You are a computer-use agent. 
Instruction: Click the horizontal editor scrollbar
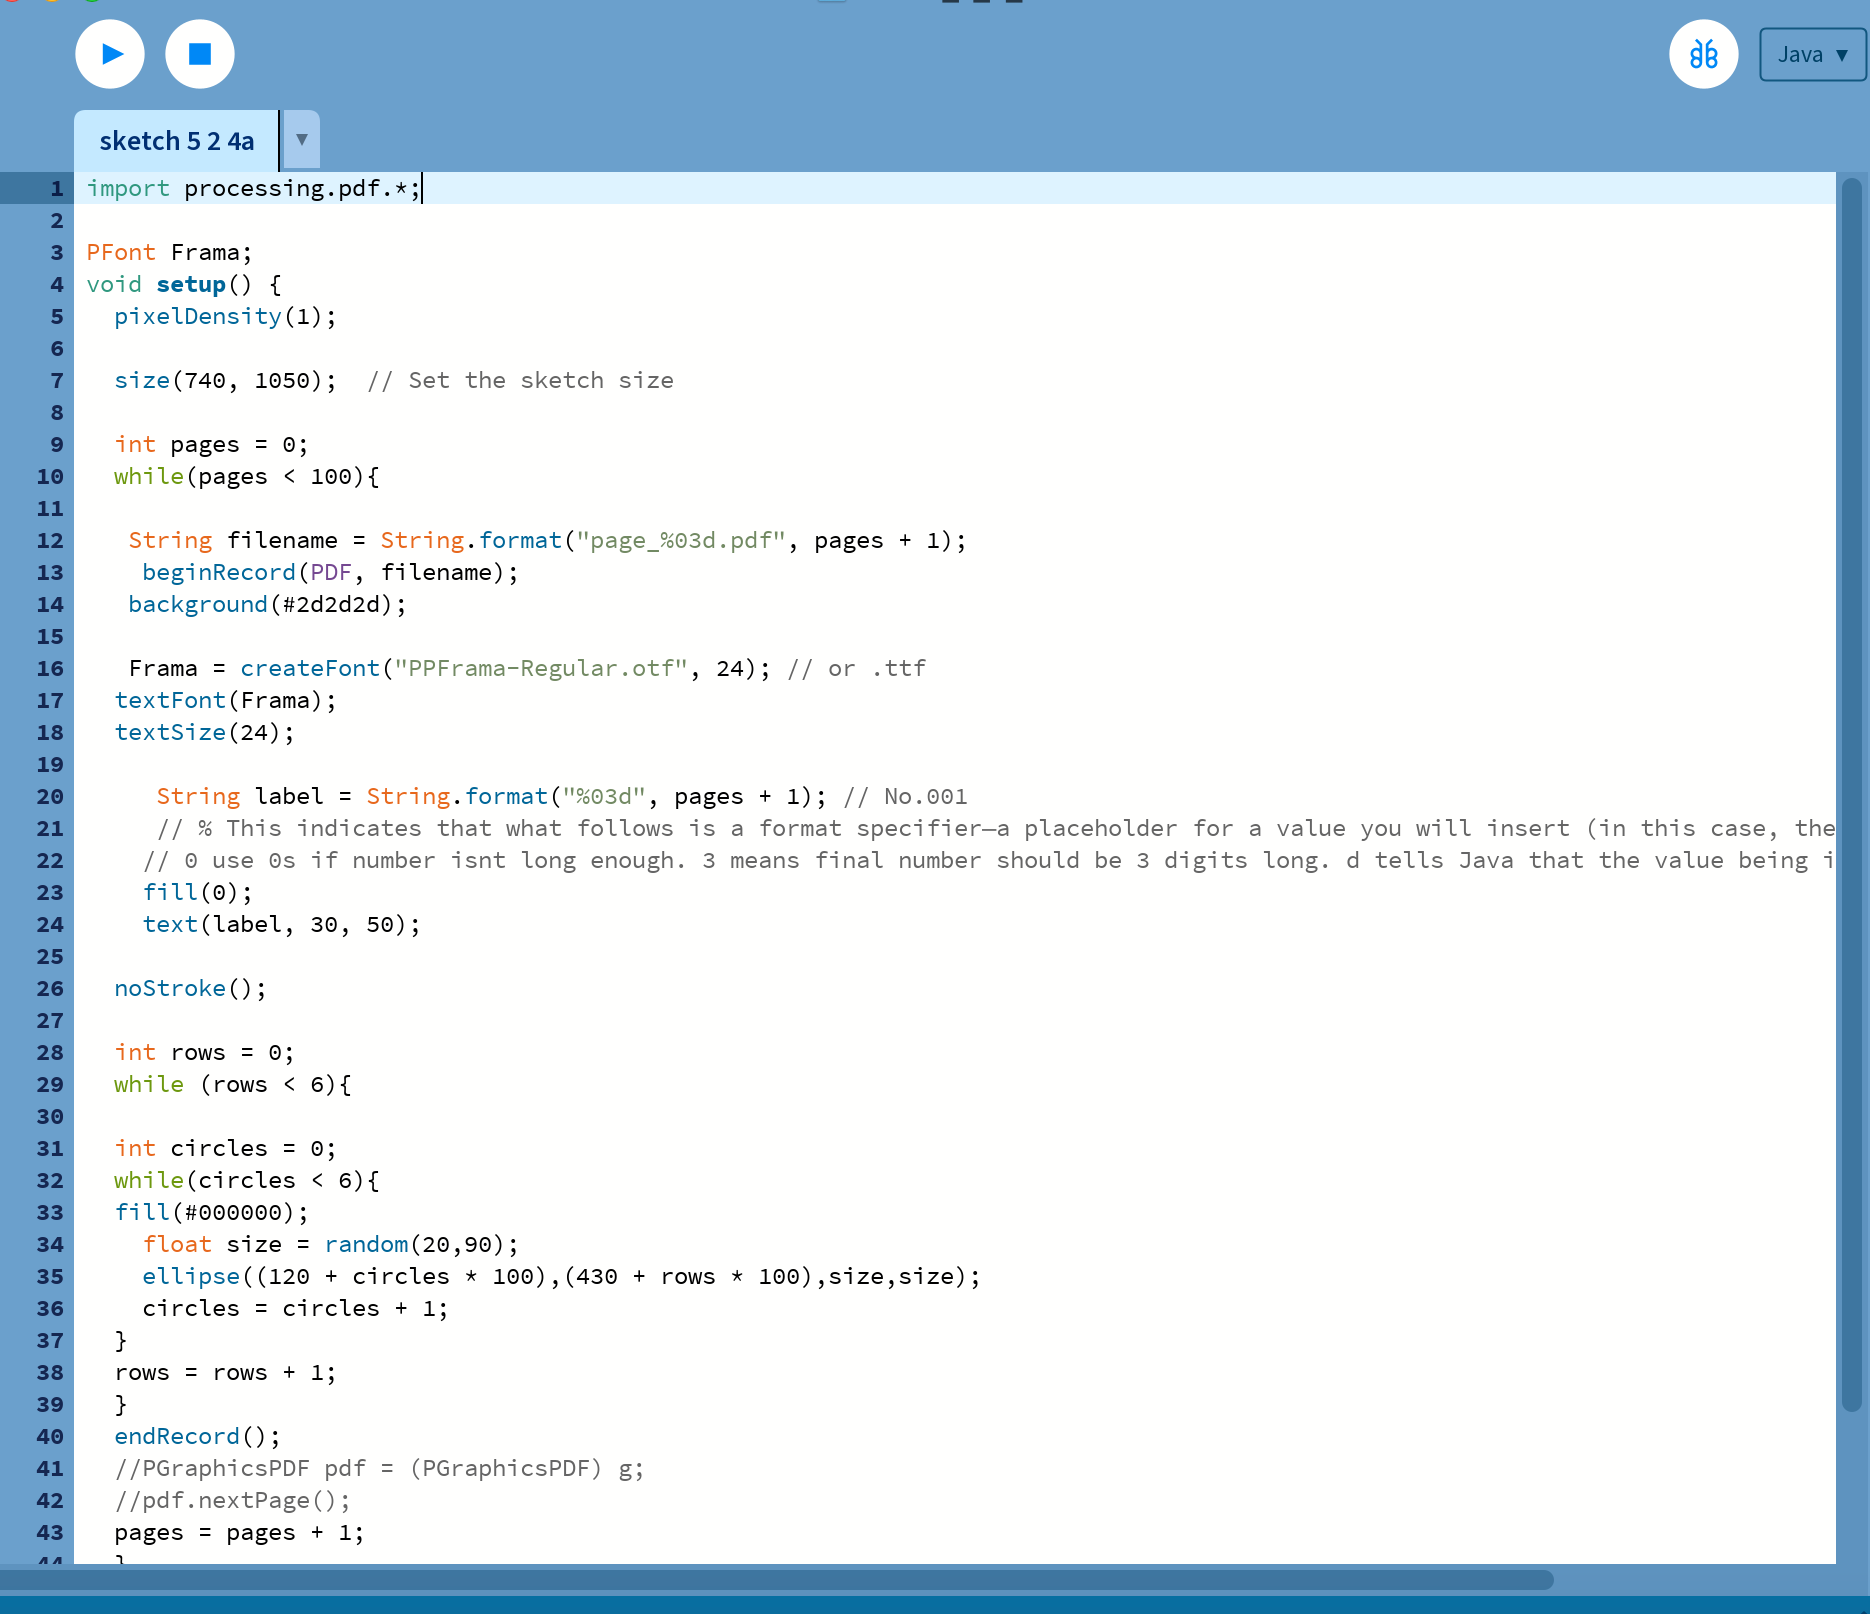[x=776, y=1580]
